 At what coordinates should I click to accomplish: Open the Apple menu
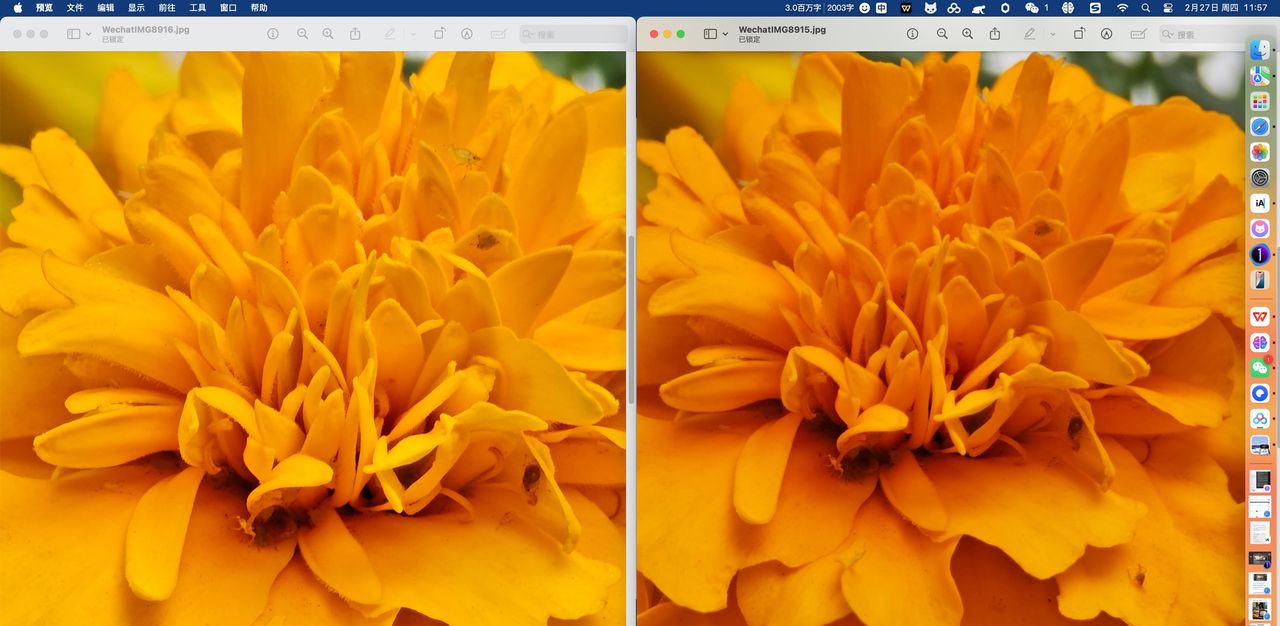coord(17,7)
